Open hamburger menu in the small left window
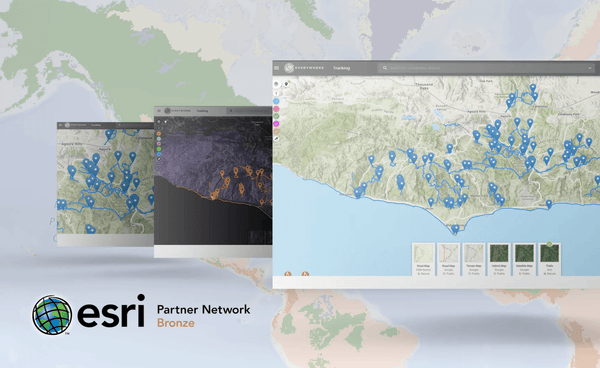600x368 pixels. pos(60,125)
